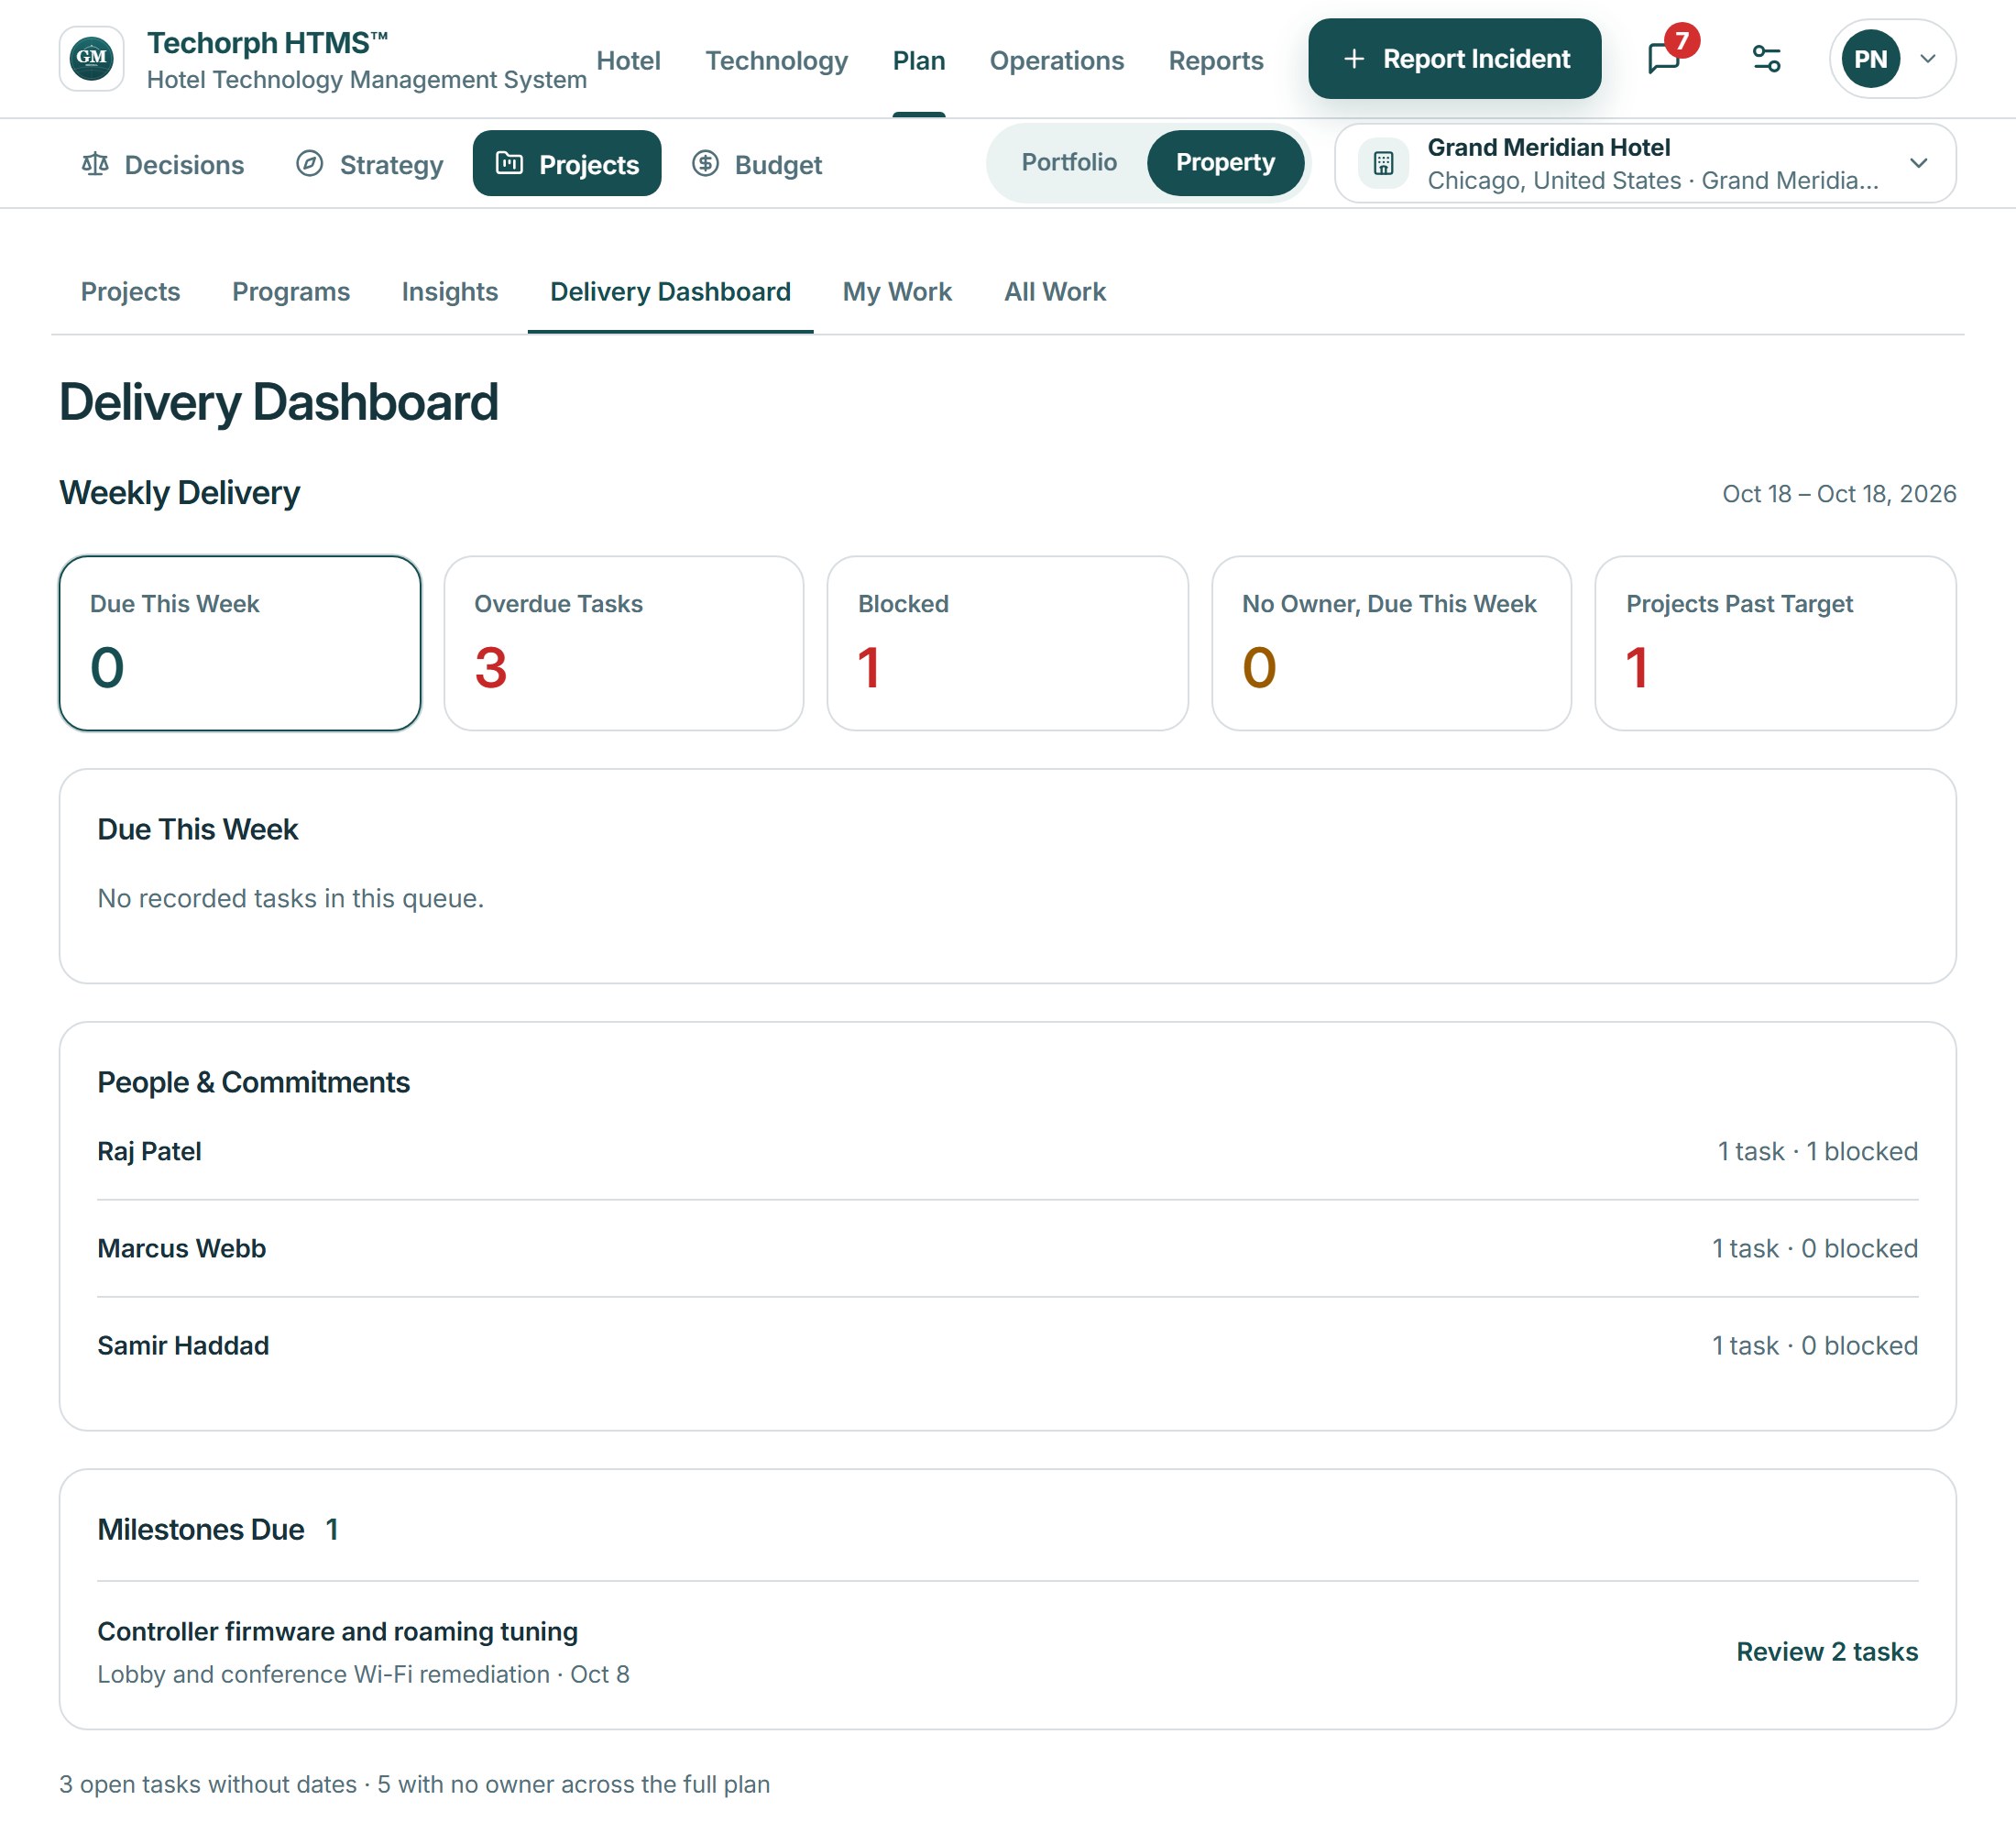Screen dimensions: 2016x1833
Task: Switch to the Projects sub-tab
Action: point(130,292)
